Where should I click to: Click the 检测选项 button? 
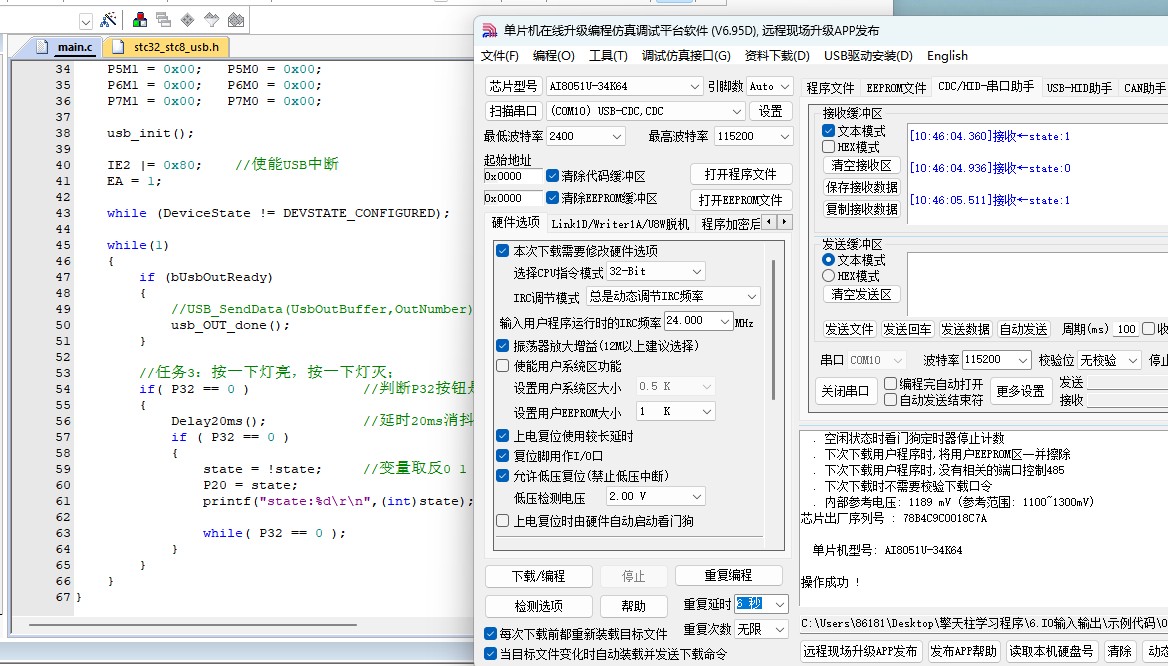tap(539, 606)
